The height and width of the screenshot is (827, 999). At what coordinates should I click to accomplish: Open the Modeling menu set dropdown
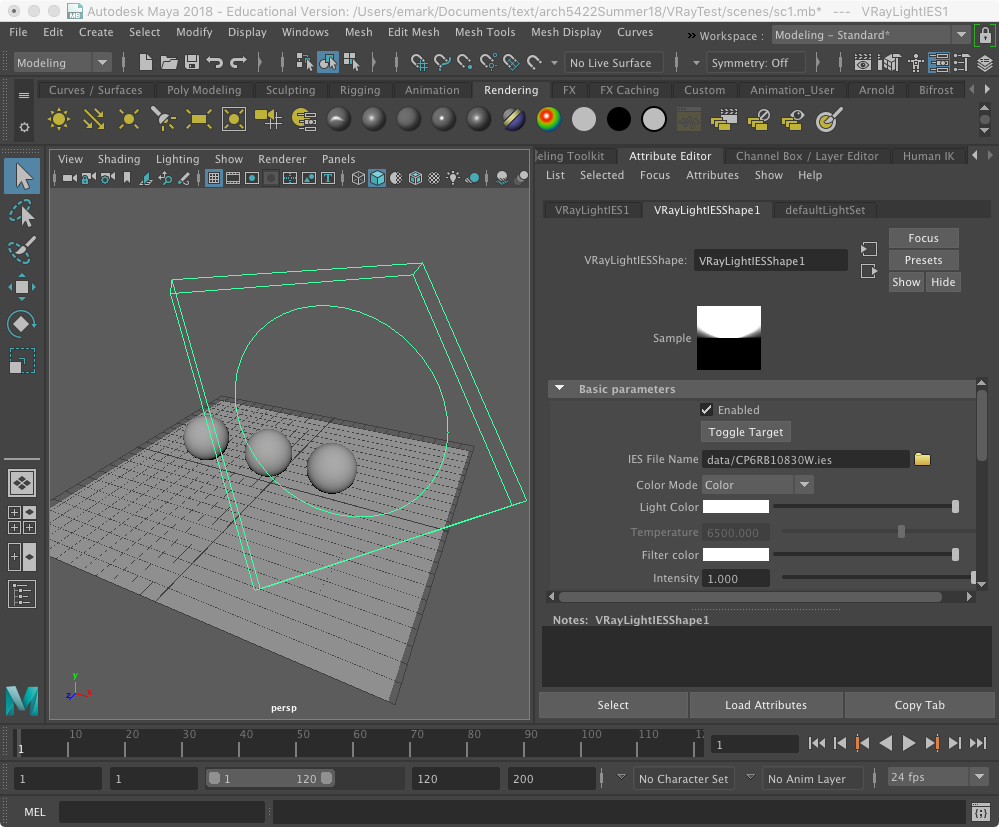coord(62,62)
